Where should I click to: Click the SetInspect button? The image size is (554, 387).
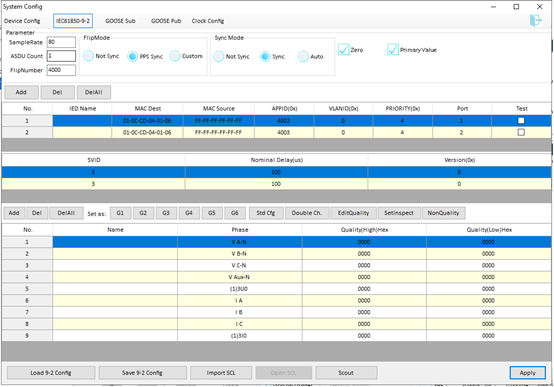[399, 213]
